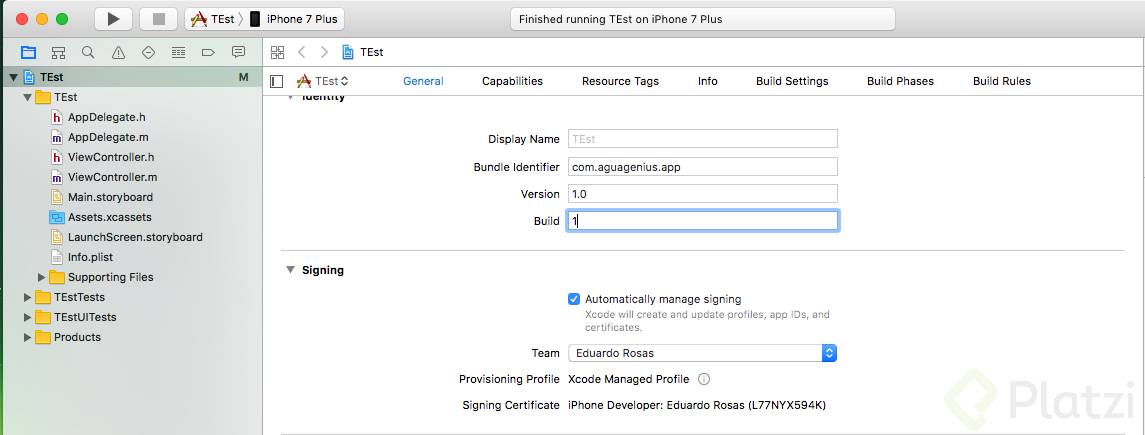The image size is (1145, 435).
Task: Stop the running task with Stop button
Action: (x=158, y=19)
